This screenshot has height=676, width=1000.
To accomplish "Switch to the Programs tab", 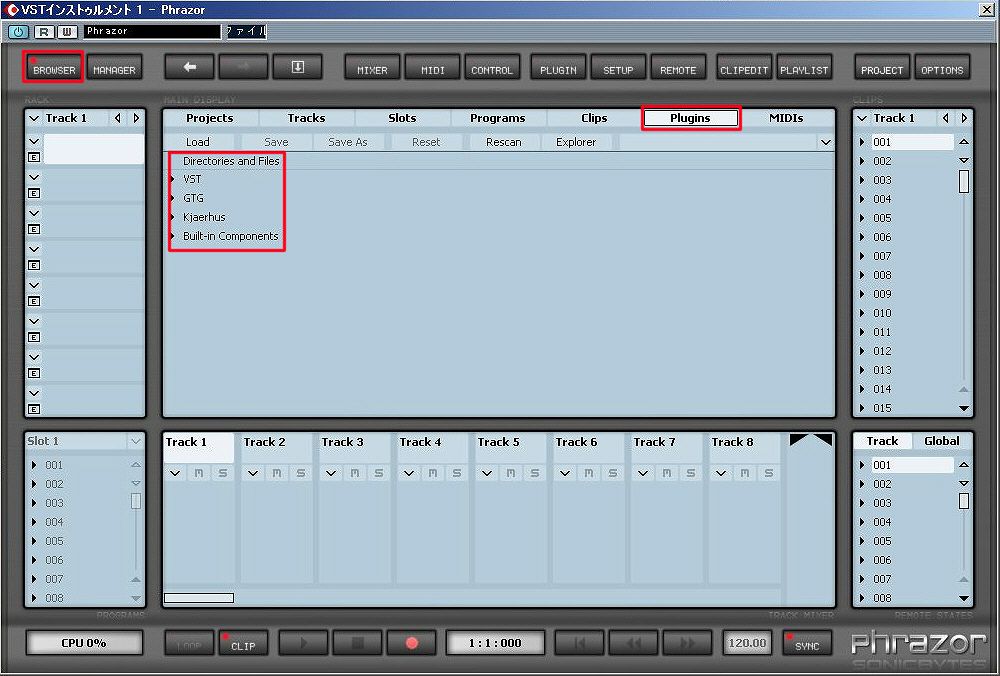I will point(497,118).
